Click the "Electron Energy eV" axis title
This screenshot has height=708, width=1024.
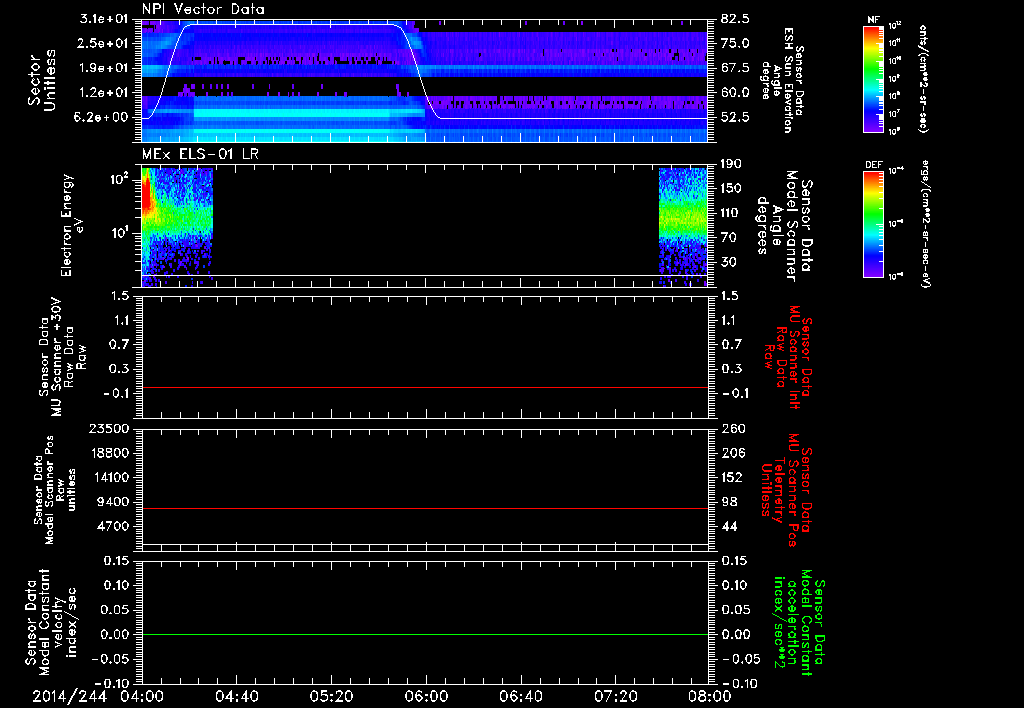point(73,225)
